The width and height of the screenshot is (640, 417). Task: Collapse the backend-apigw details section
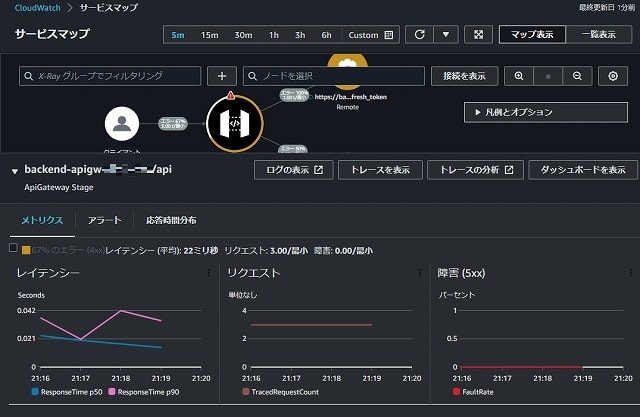15,171
